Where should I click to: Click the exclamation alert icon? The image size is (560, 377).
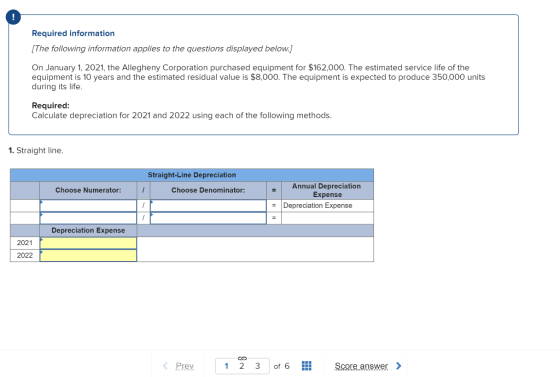click(x=13, y=17)
